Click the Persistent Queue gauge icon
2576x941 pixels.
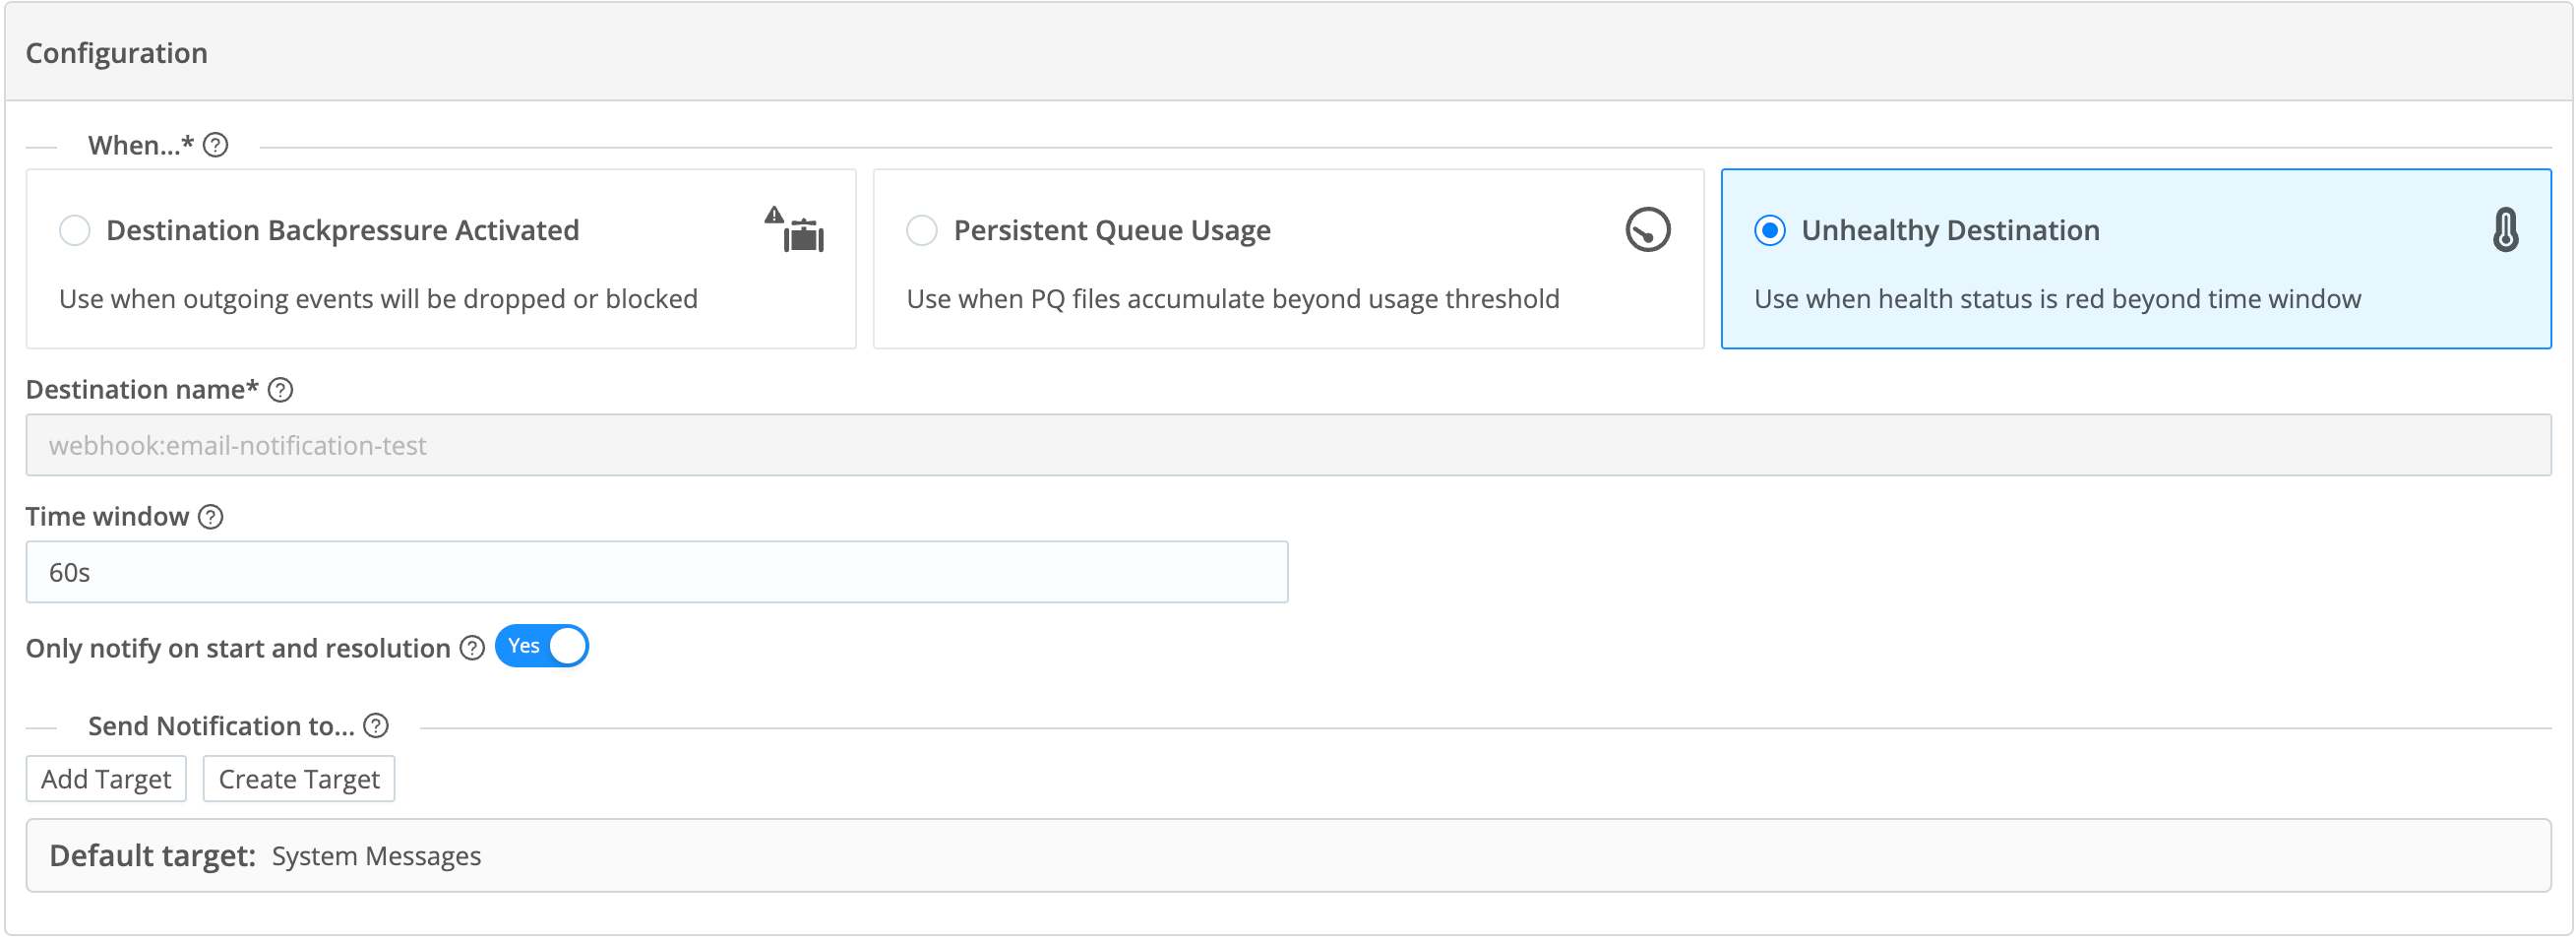1647,230
